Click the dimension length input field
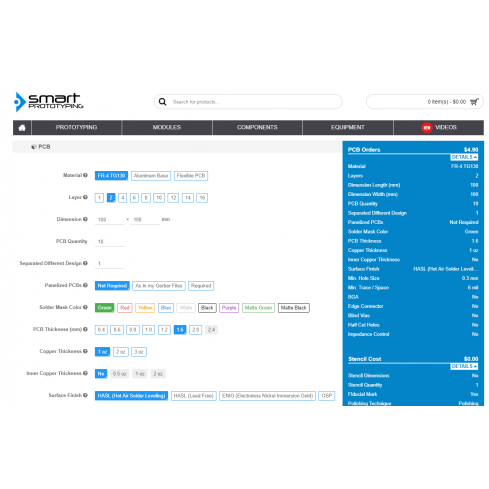Screen dimensions: 489x489 coord(110,220)
